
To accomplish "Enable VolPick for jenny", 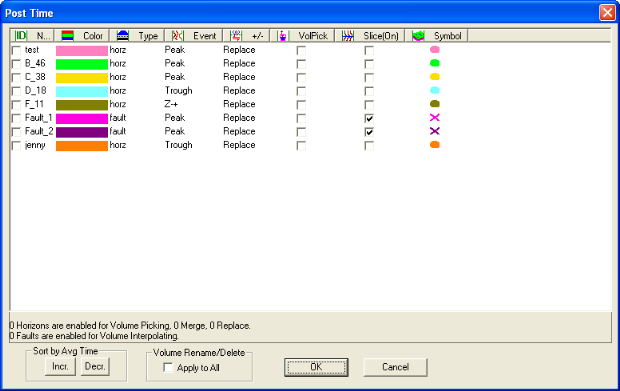I will pos(301,145).
